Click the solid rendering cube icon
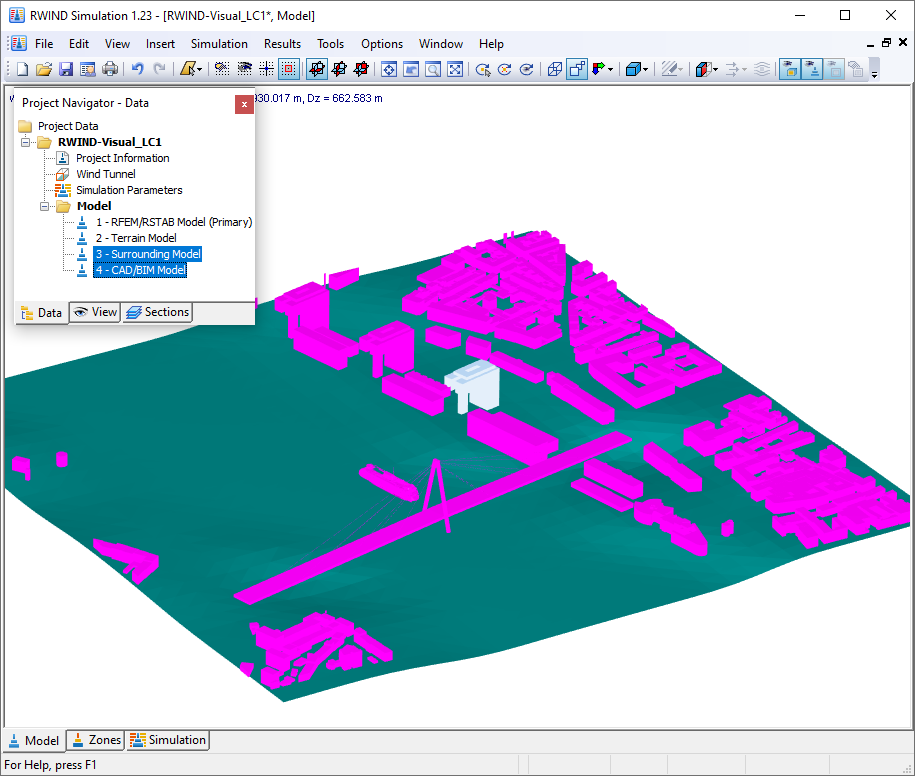The width and height of the screenshot is (915, 776). point(635,68)
